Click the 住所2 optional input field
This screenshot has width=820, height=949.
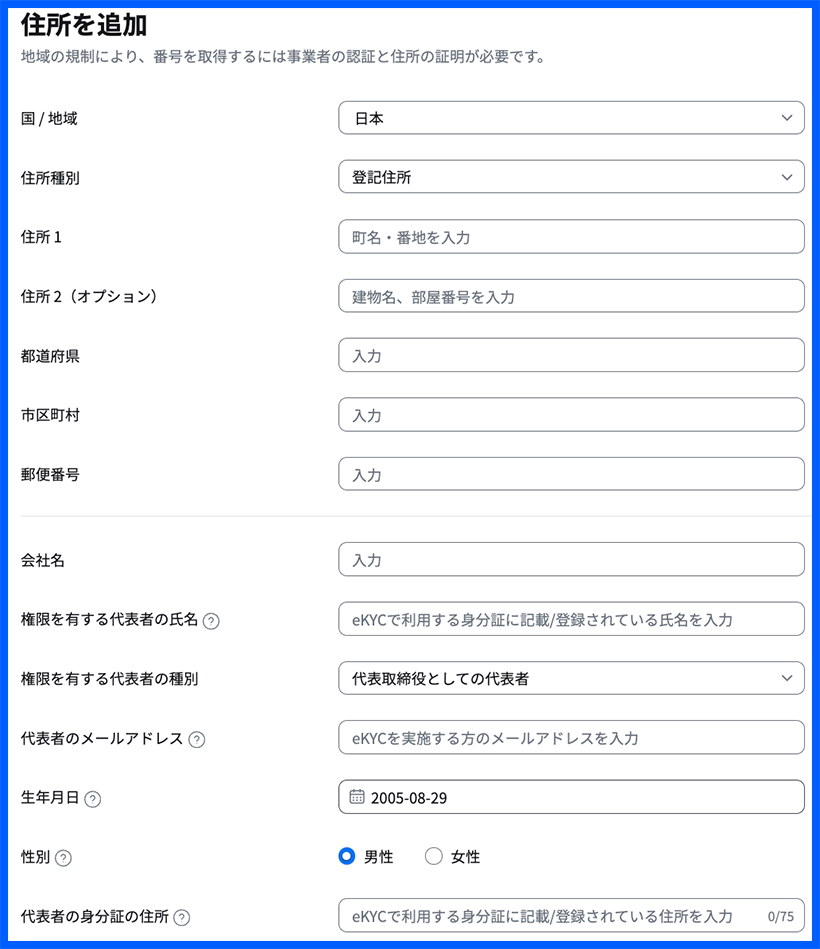click(570, 295)
